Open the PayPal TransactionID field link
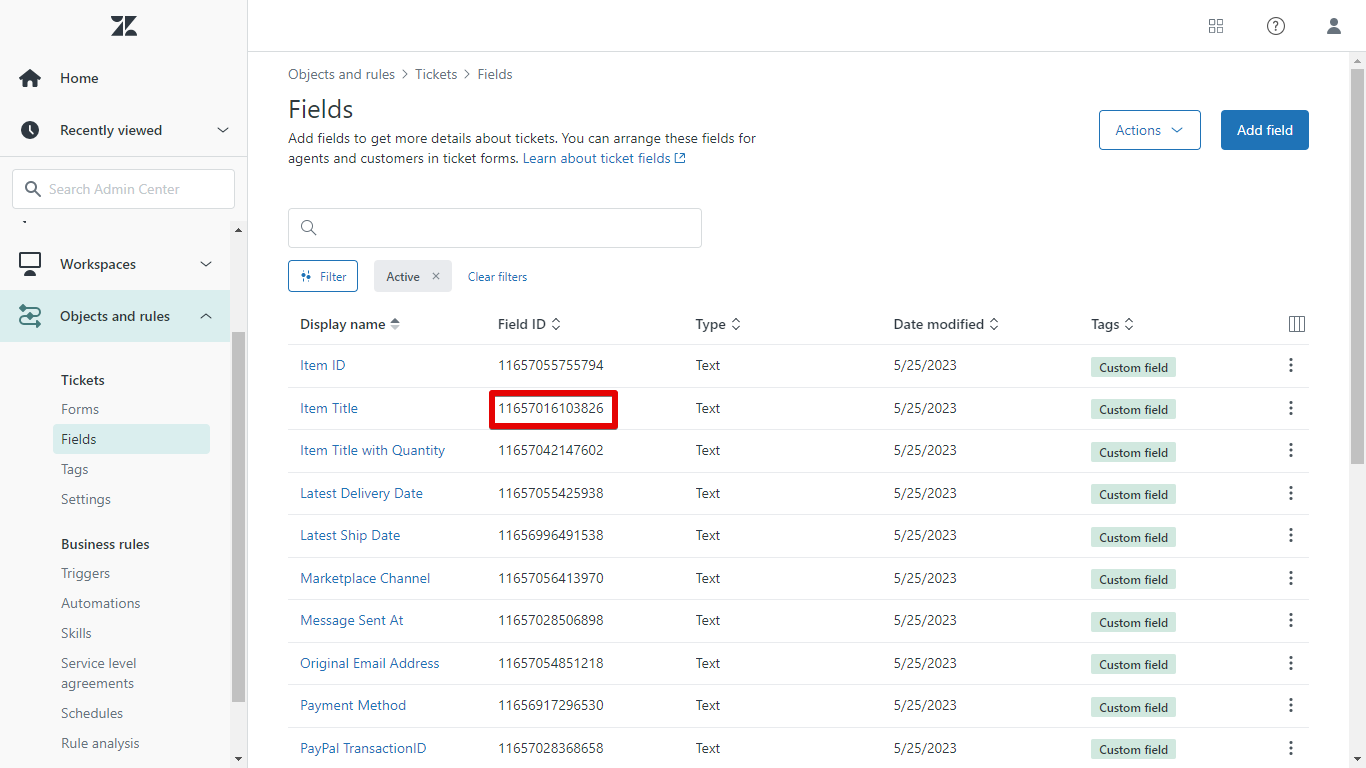The width and height of the screenshot is (1366, 768). click(x=363, y=748)
